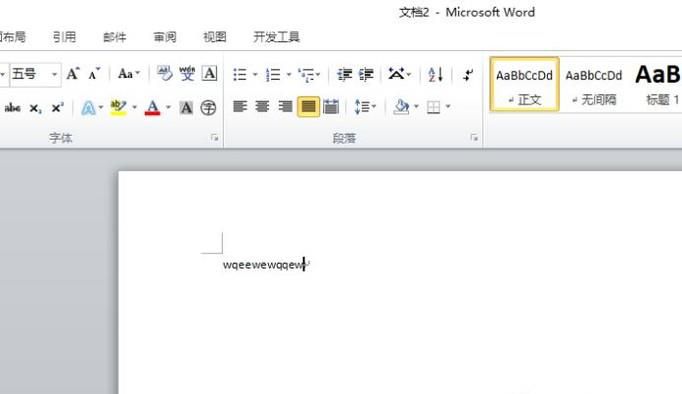Viewport: 682px width, 394px height.
Task: Apply Text Effects glowing A
Action: 88,107
